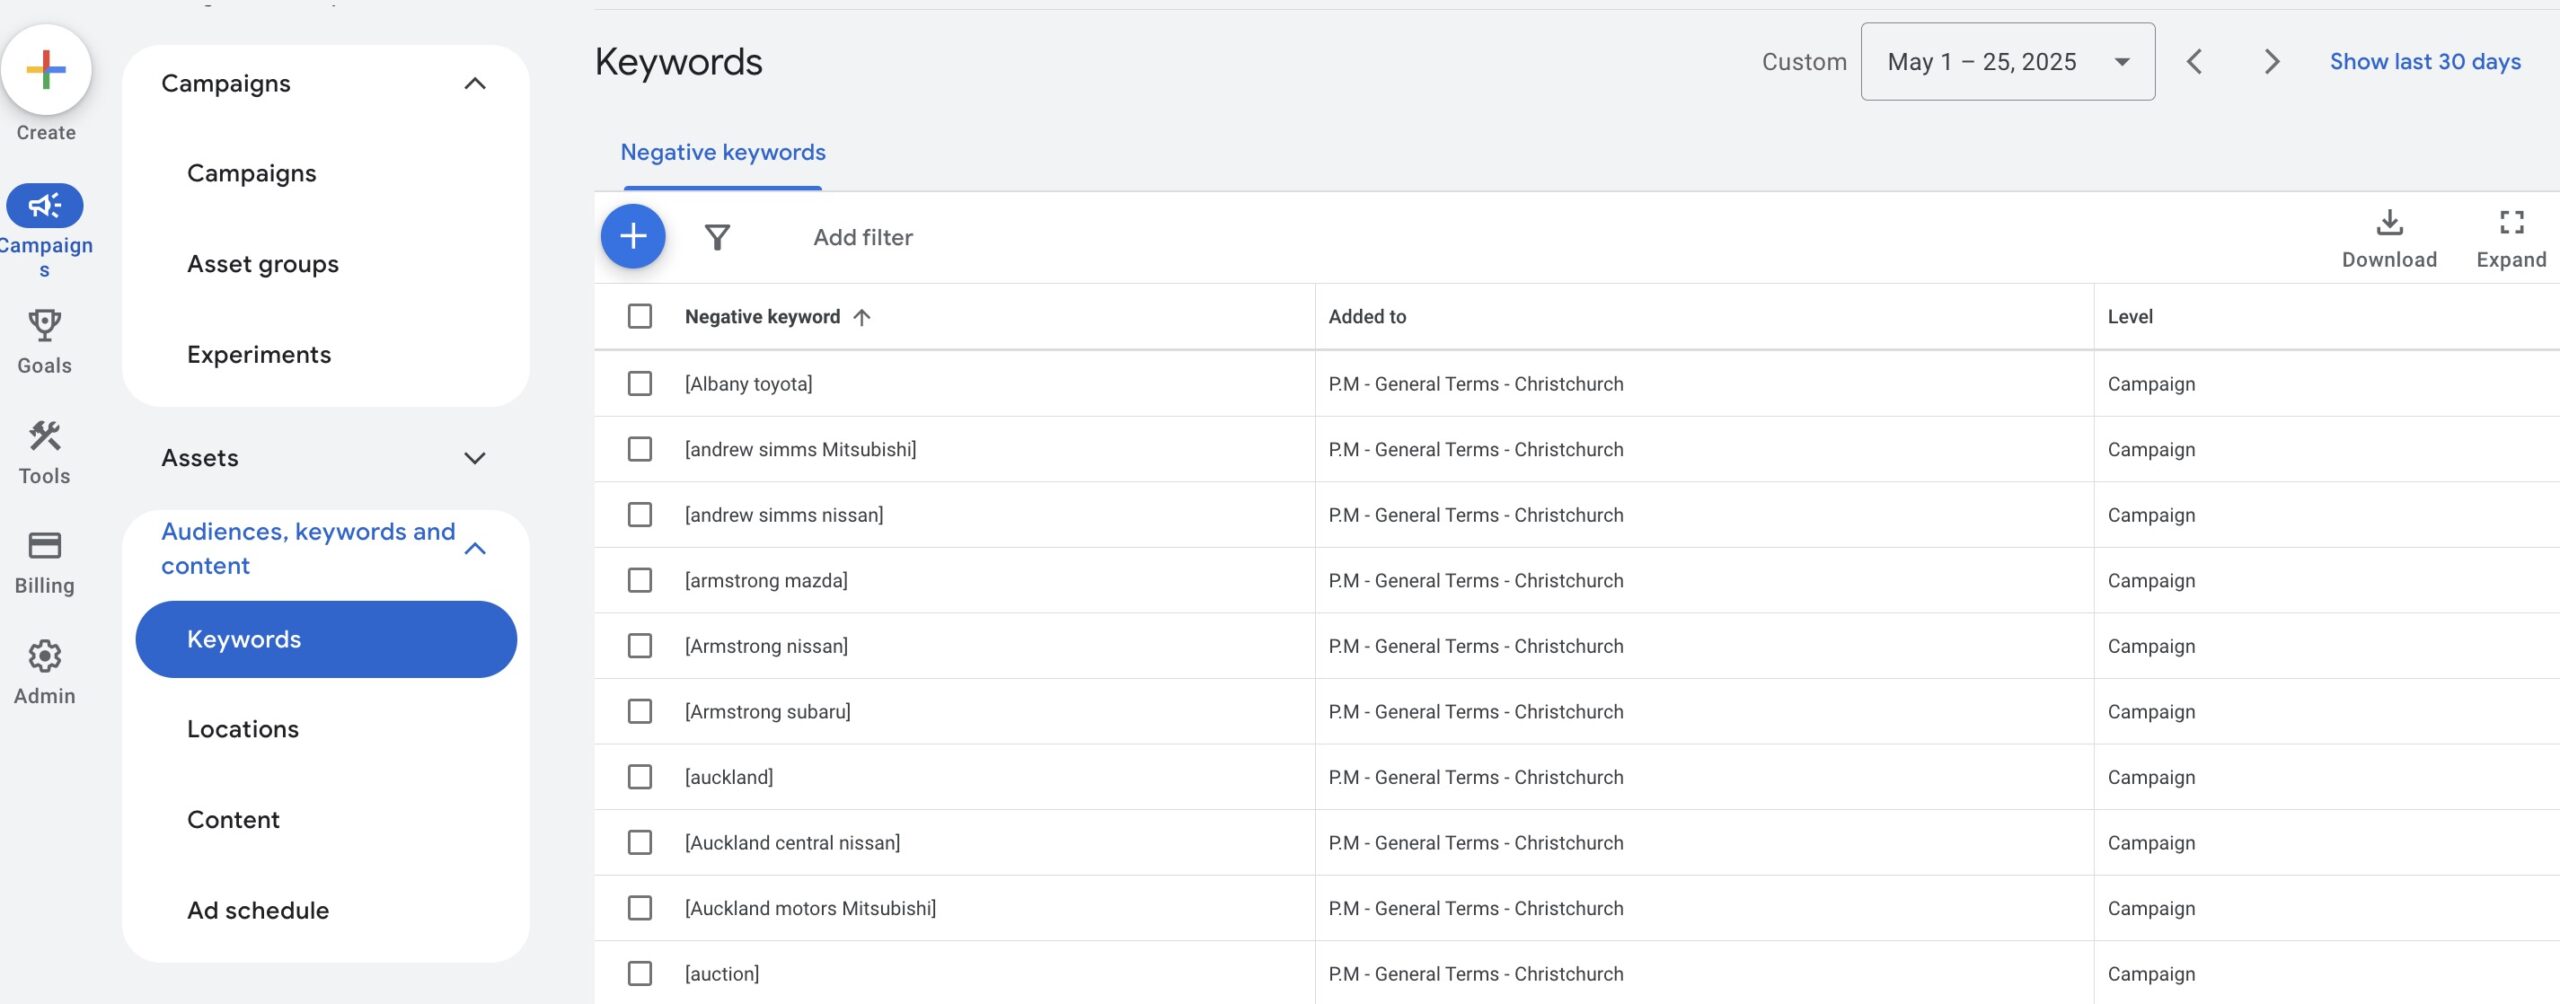Click the [andrew simms Mitsubishi] keyword text
Viewport: 2560px width, 1004px height.
coord(800,450)
